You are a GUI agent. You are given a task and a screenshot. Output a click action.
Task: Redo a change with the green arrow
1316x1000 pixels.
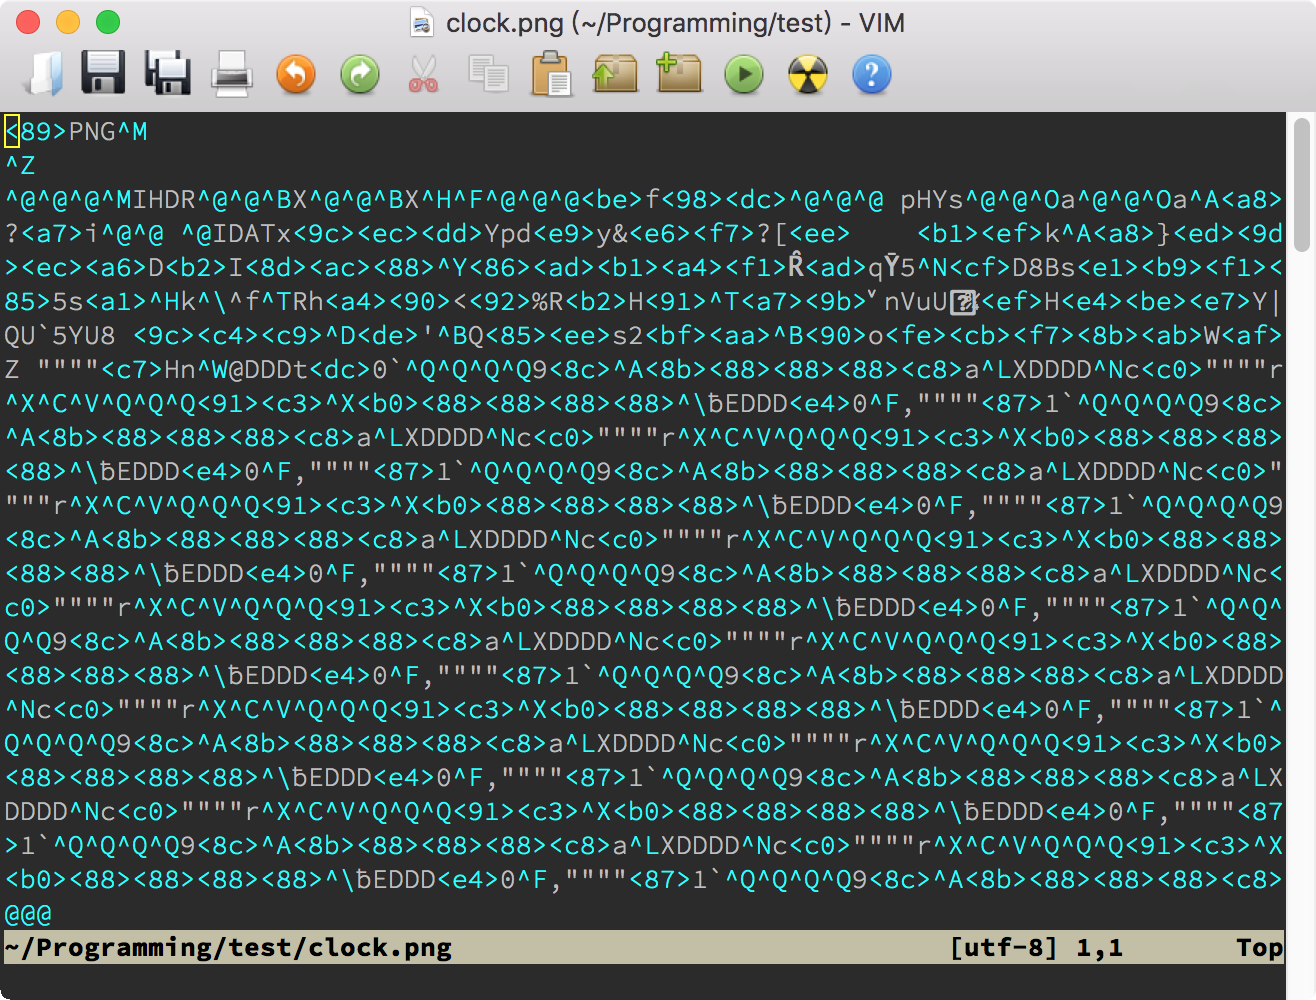(359, 74)
